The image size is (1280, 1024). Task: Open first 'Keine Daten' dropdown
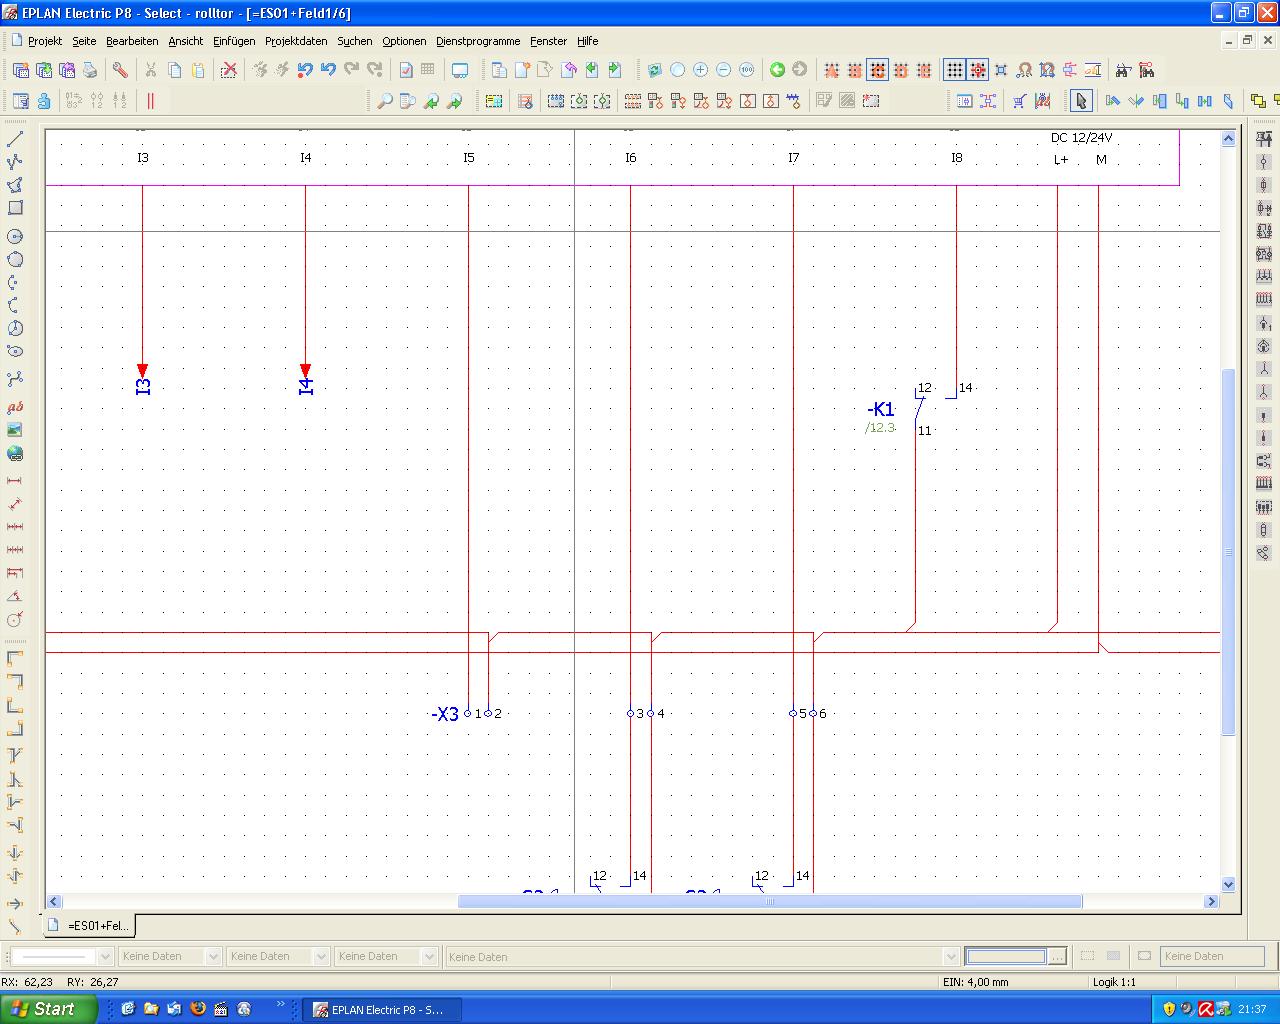213,957
